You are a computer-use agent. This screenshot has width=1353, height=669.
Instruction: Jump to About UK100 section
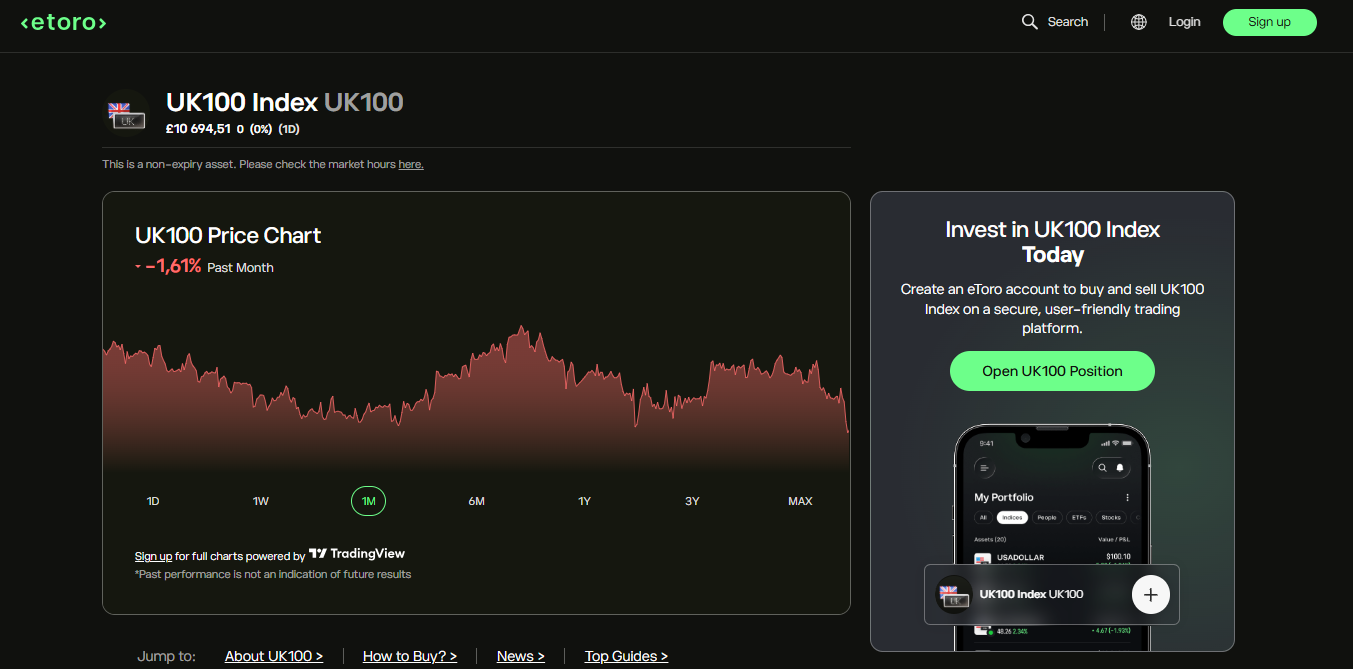point(274,656)
